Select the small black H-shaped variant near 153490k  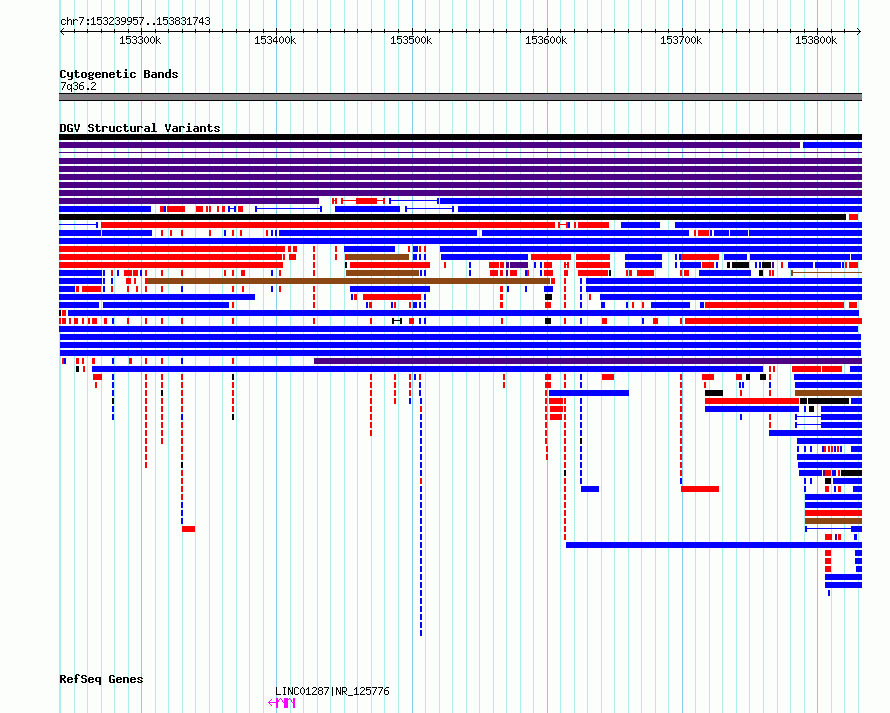click(397, 321)
